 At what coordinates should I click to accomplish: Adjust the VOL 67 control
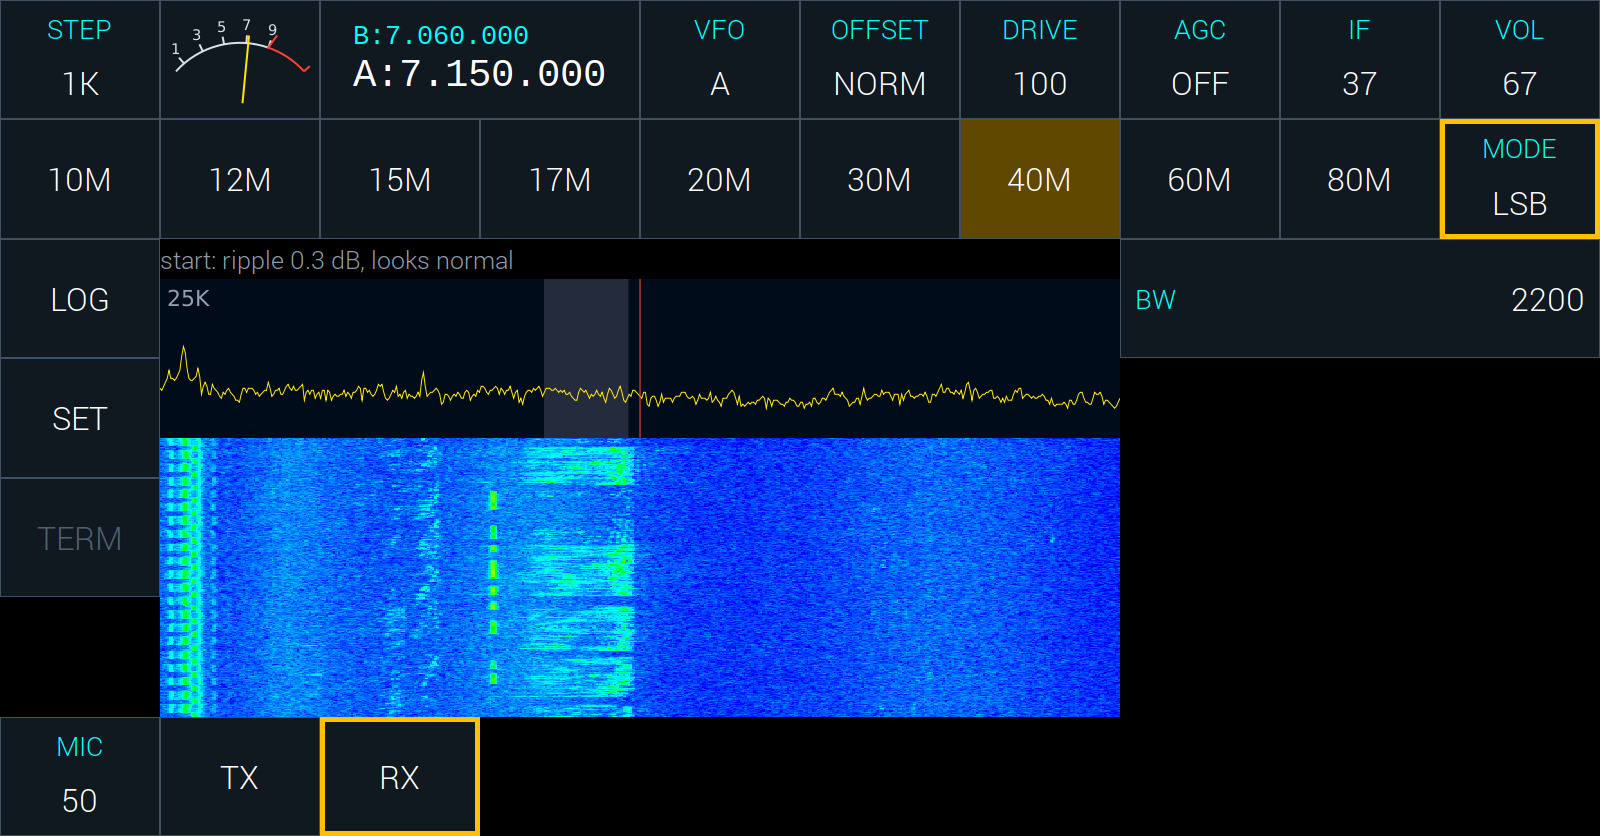1520,60
